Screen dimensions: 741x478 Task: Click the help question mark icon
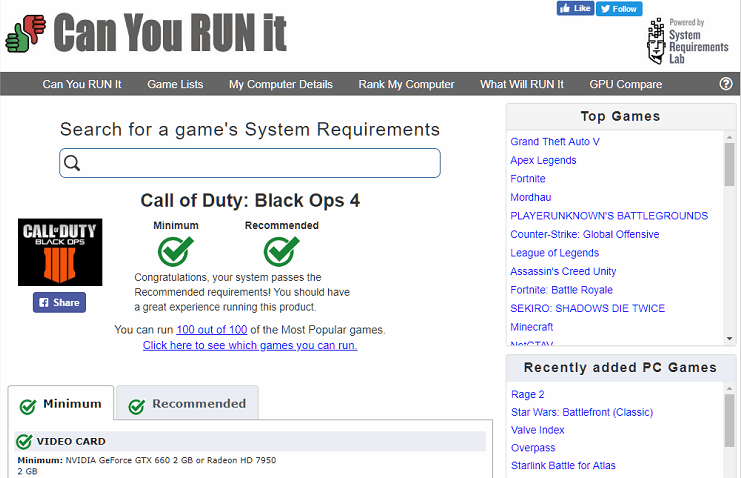726,84
